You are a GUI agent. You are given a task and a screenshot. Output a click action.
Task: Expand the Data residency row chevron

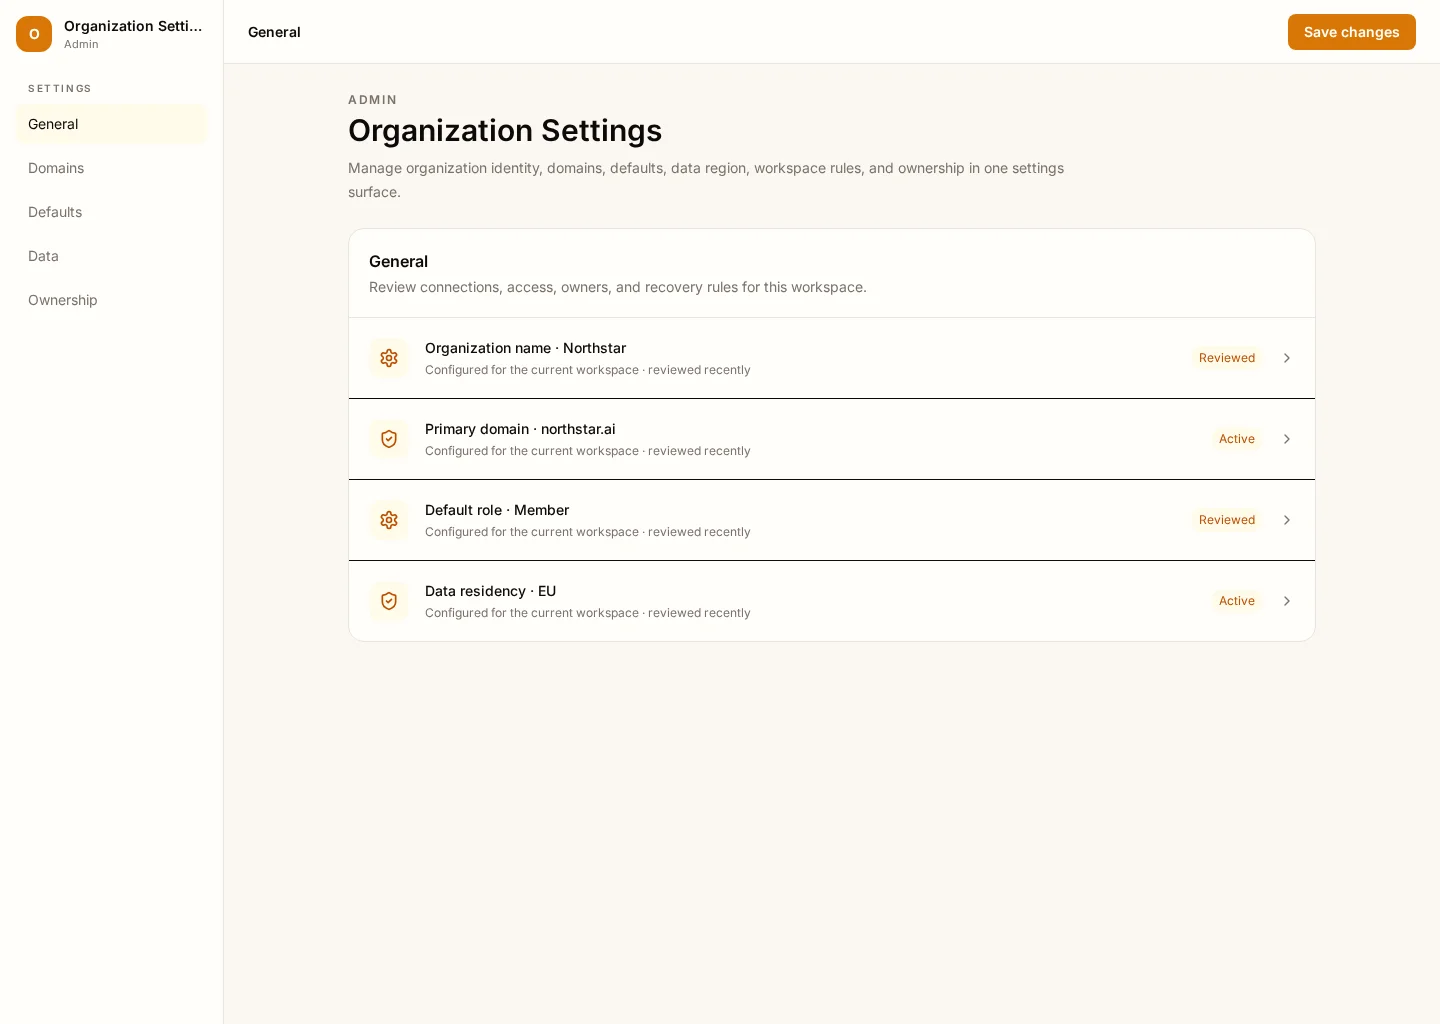[x=1287, y=601]
